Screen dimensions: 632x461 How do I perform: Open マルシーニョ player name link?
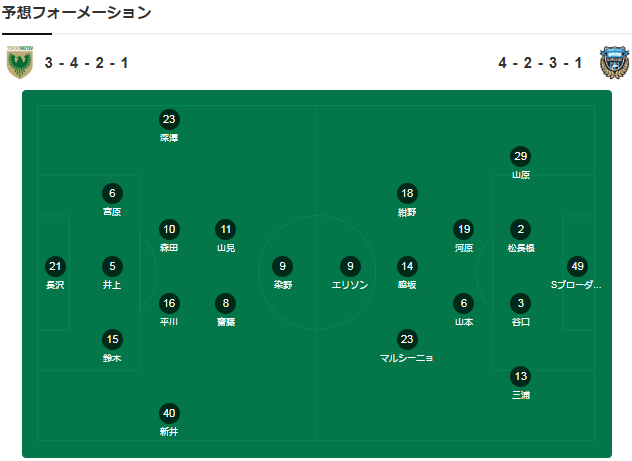(x=406, y=357)
